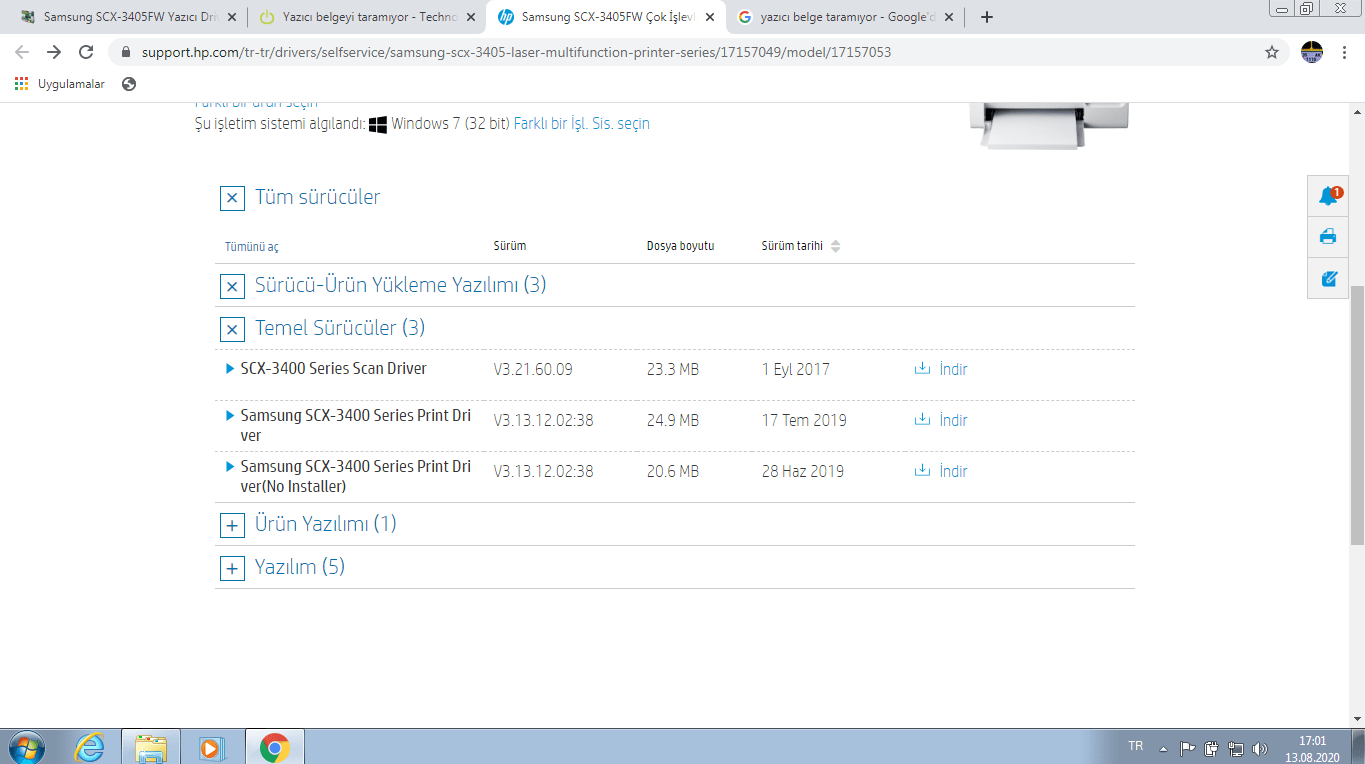Sort by Sürüm tarihi using the sort arrows

[836, 246]
